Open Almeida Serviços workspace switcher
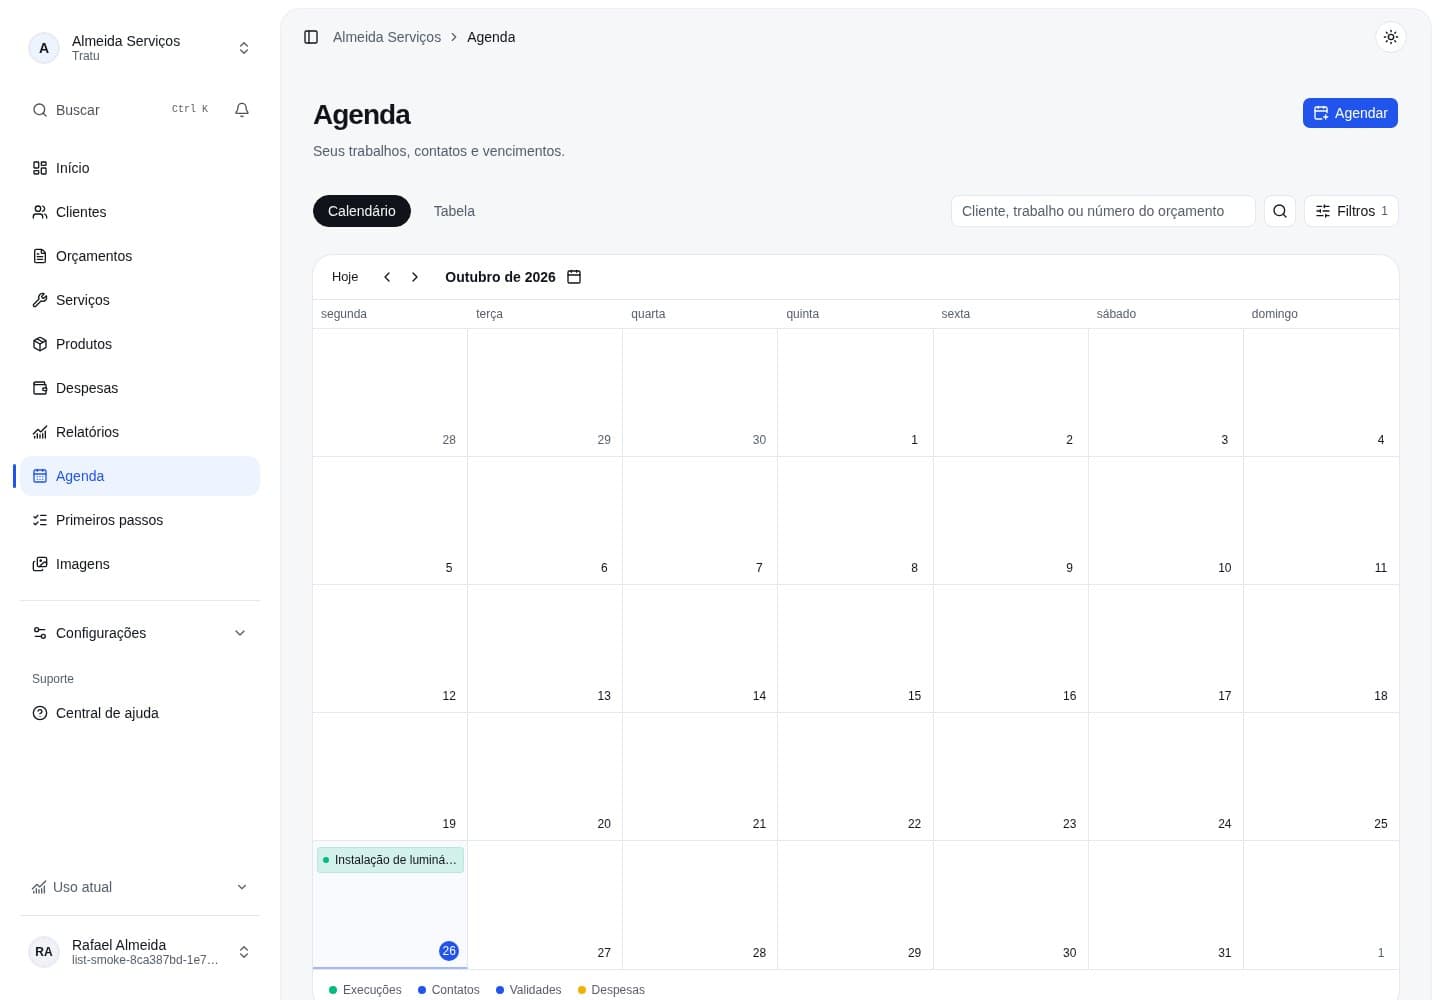Image resolution: width=1440 pixels, height=1000 pixels. (140, 48)
